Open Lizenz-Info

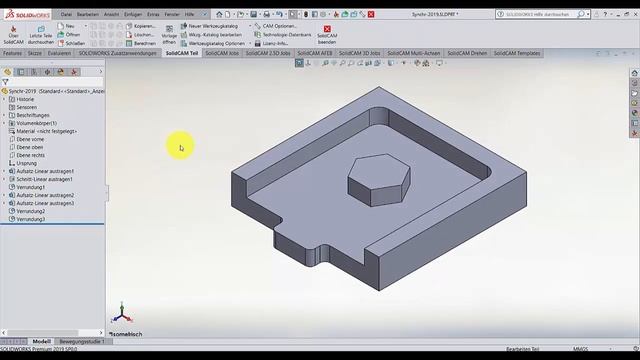pyautogui.click(x=272, y=43)
